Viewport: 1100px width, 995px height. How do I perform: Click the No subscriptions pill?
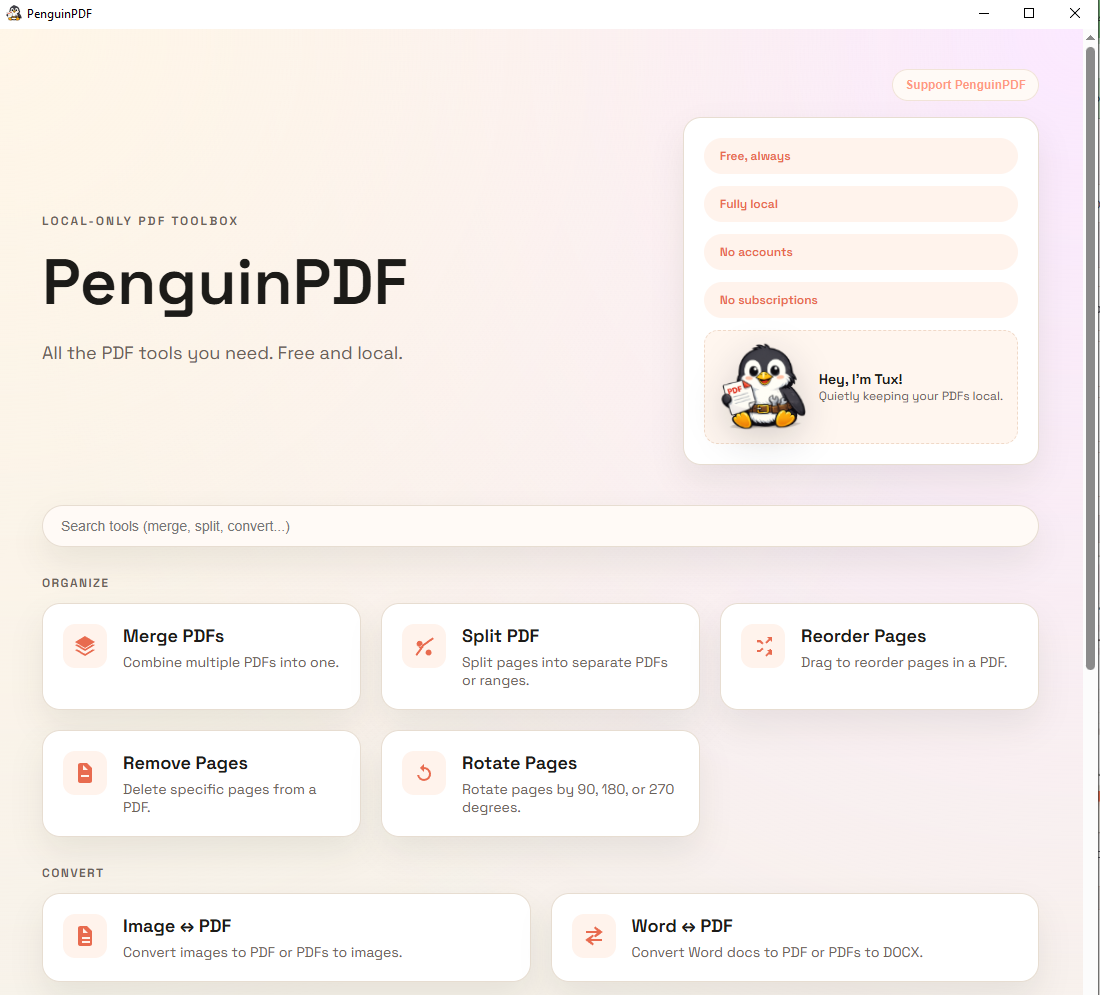(x=860, y=300)
